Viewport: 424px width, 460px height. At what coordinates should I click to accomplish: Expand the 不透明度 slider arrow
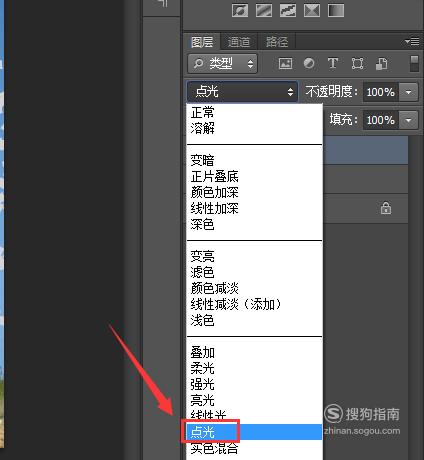pos(408,92)
